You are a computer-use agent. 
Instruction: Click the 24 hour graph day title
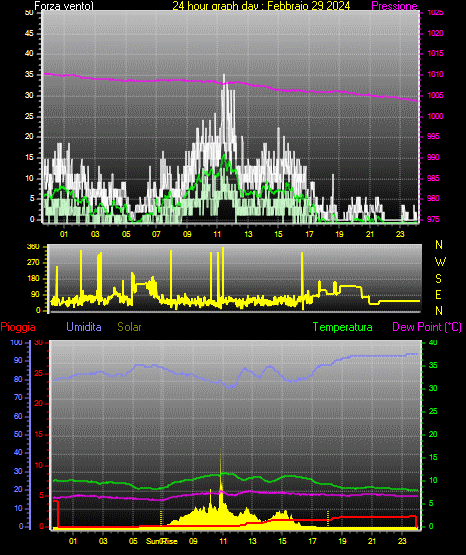pos(261,6)
